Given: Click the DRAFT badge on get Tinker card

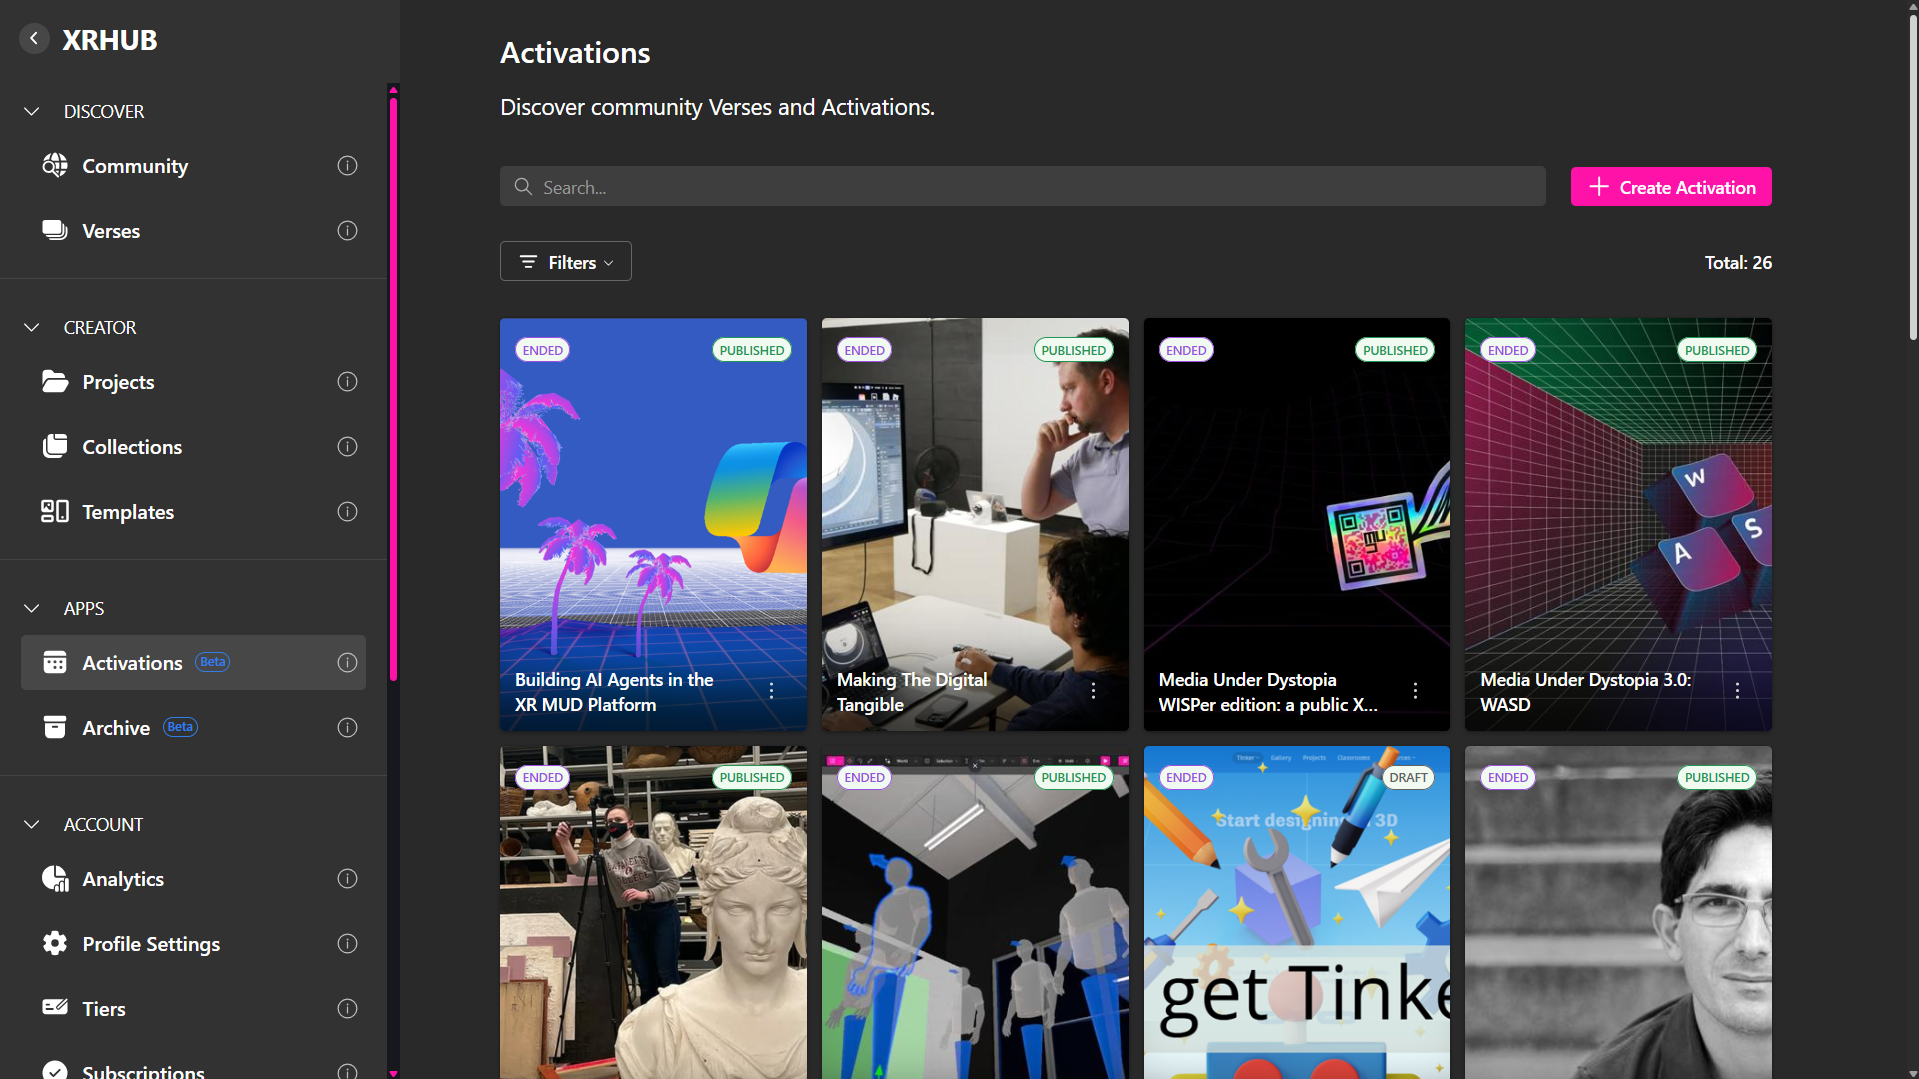Looking at the screenshot, I should (x=1408, y=777).
